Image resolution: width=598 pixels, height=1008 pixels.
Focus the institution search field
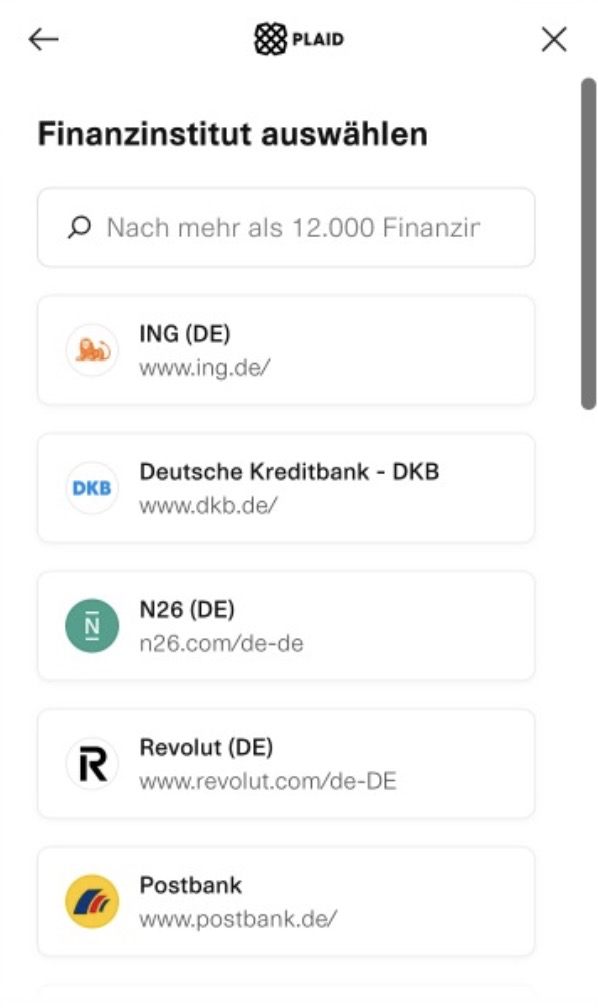(286, 228)
